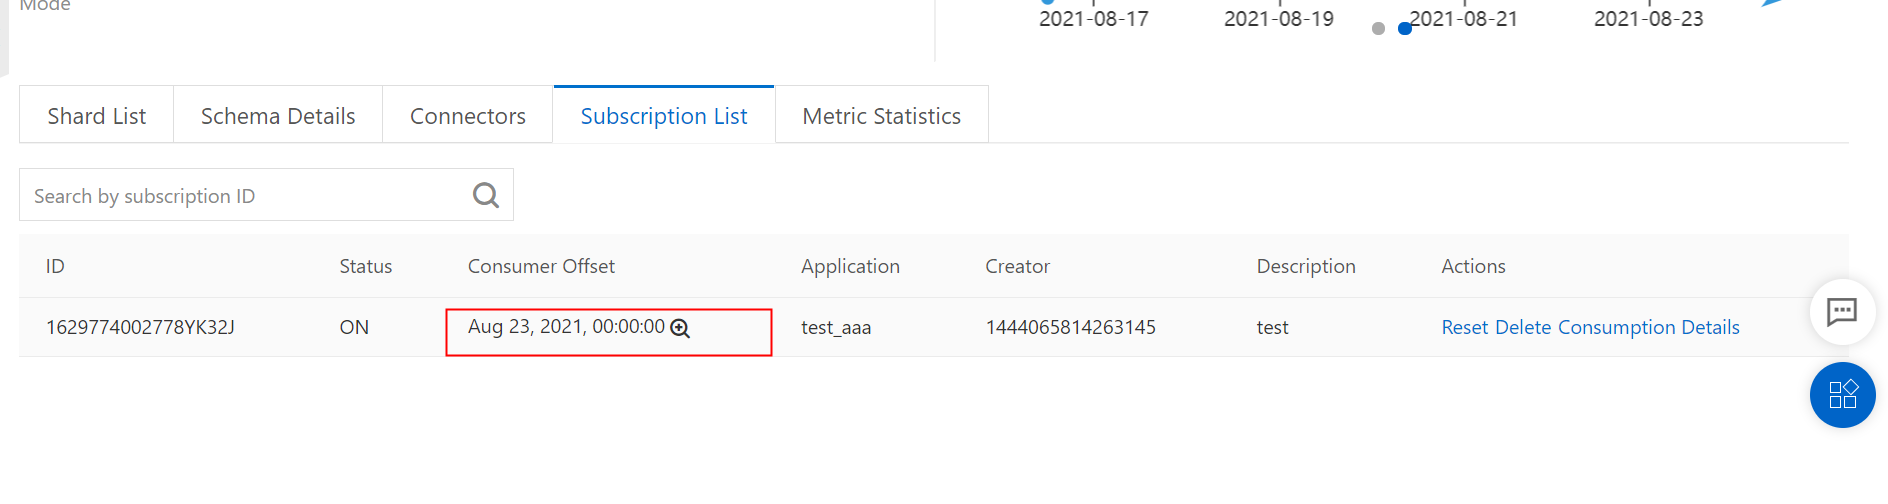Click subscription ID 1629774002778YK32J
This screenshot has width=1888, height=504.
pos(140,327)
